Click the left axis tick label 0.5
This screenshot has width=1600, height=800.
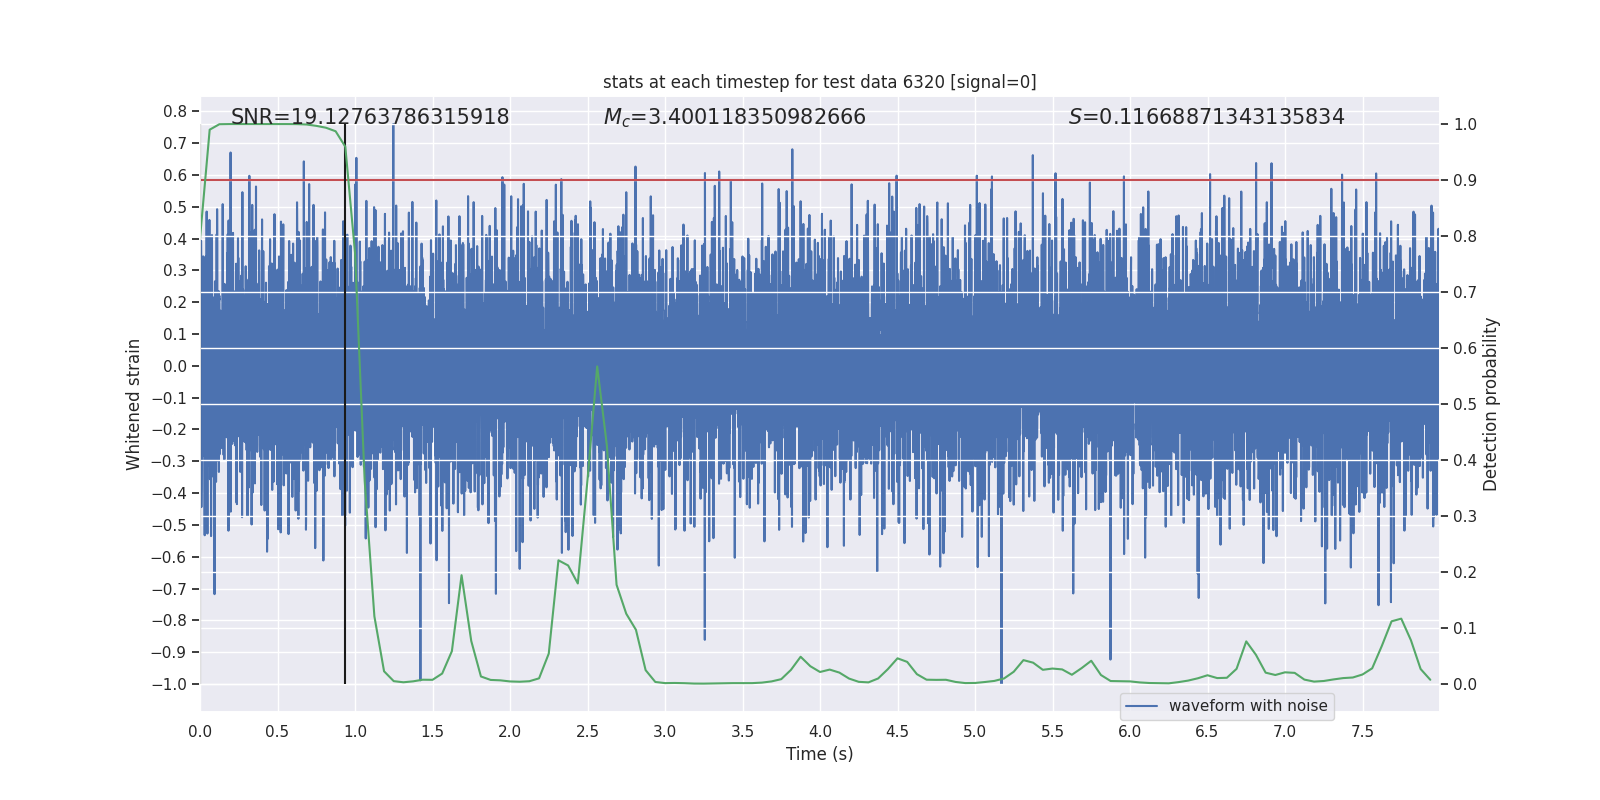[175, 207]
